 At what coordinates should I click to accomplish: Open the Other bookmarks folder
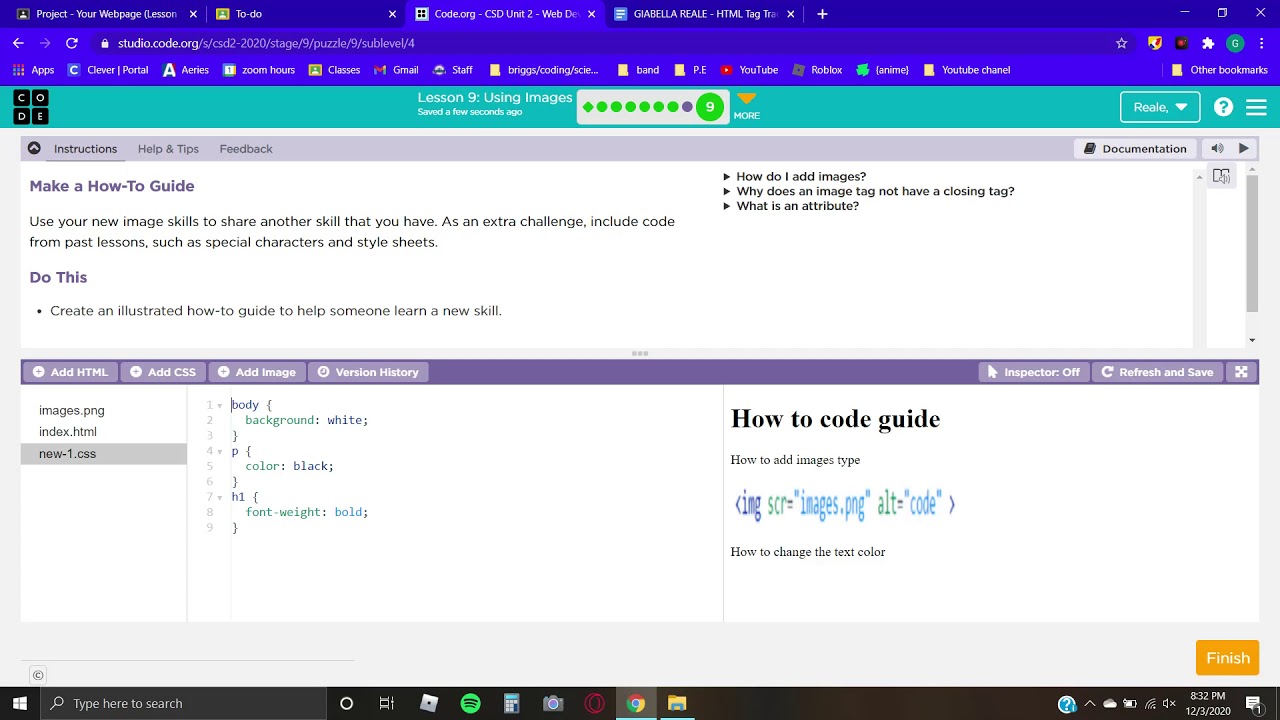(x=1219, y=70)
